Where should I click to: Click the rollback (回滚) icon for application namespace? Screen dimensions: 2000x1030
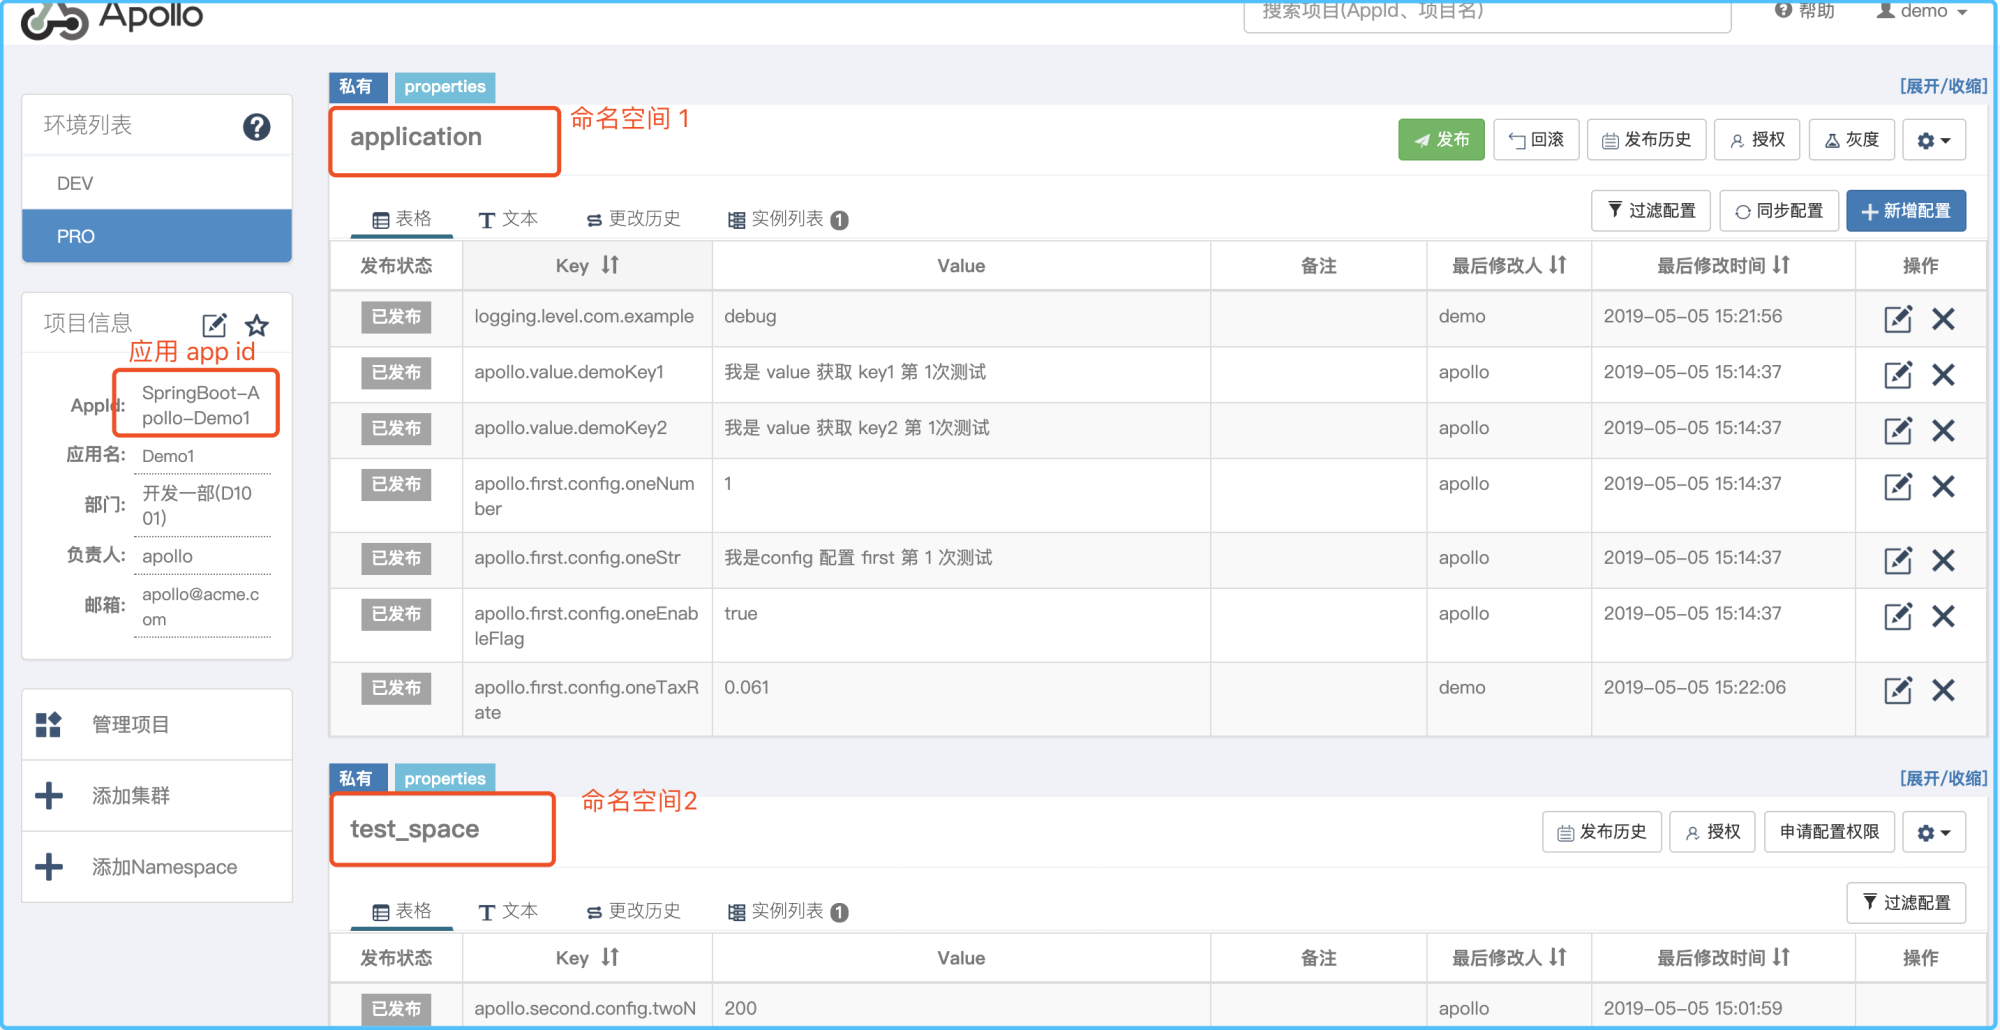(x=1536, y=139)
